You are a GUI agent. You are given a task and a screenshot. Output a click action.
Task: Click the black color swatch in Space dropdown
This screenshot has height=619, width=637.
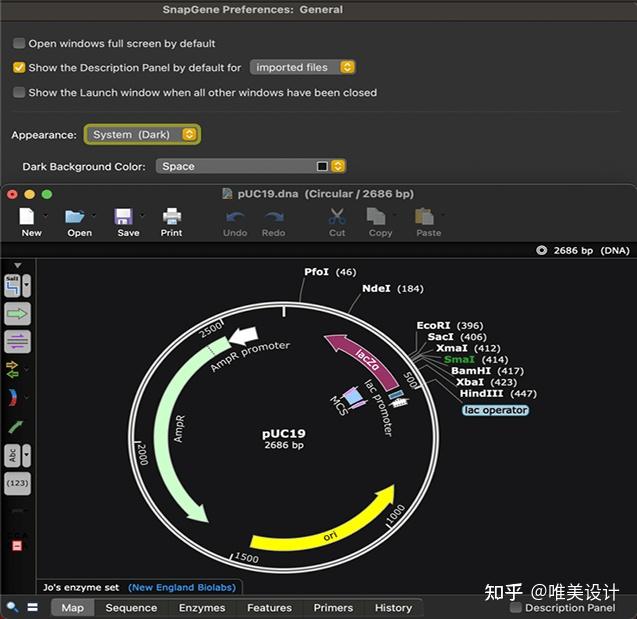point(322,166)
